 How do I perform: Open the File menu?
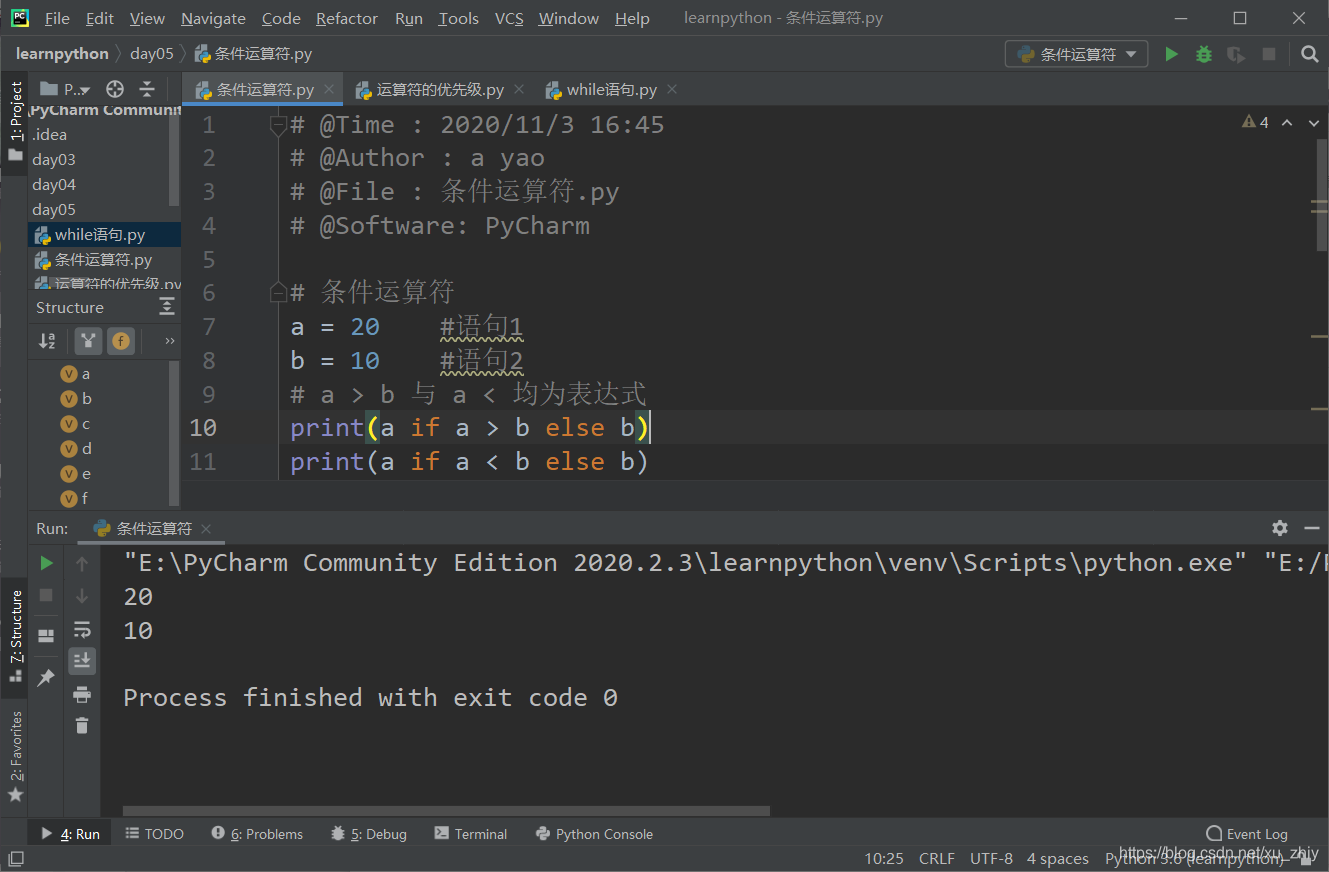tap(57, 18)
